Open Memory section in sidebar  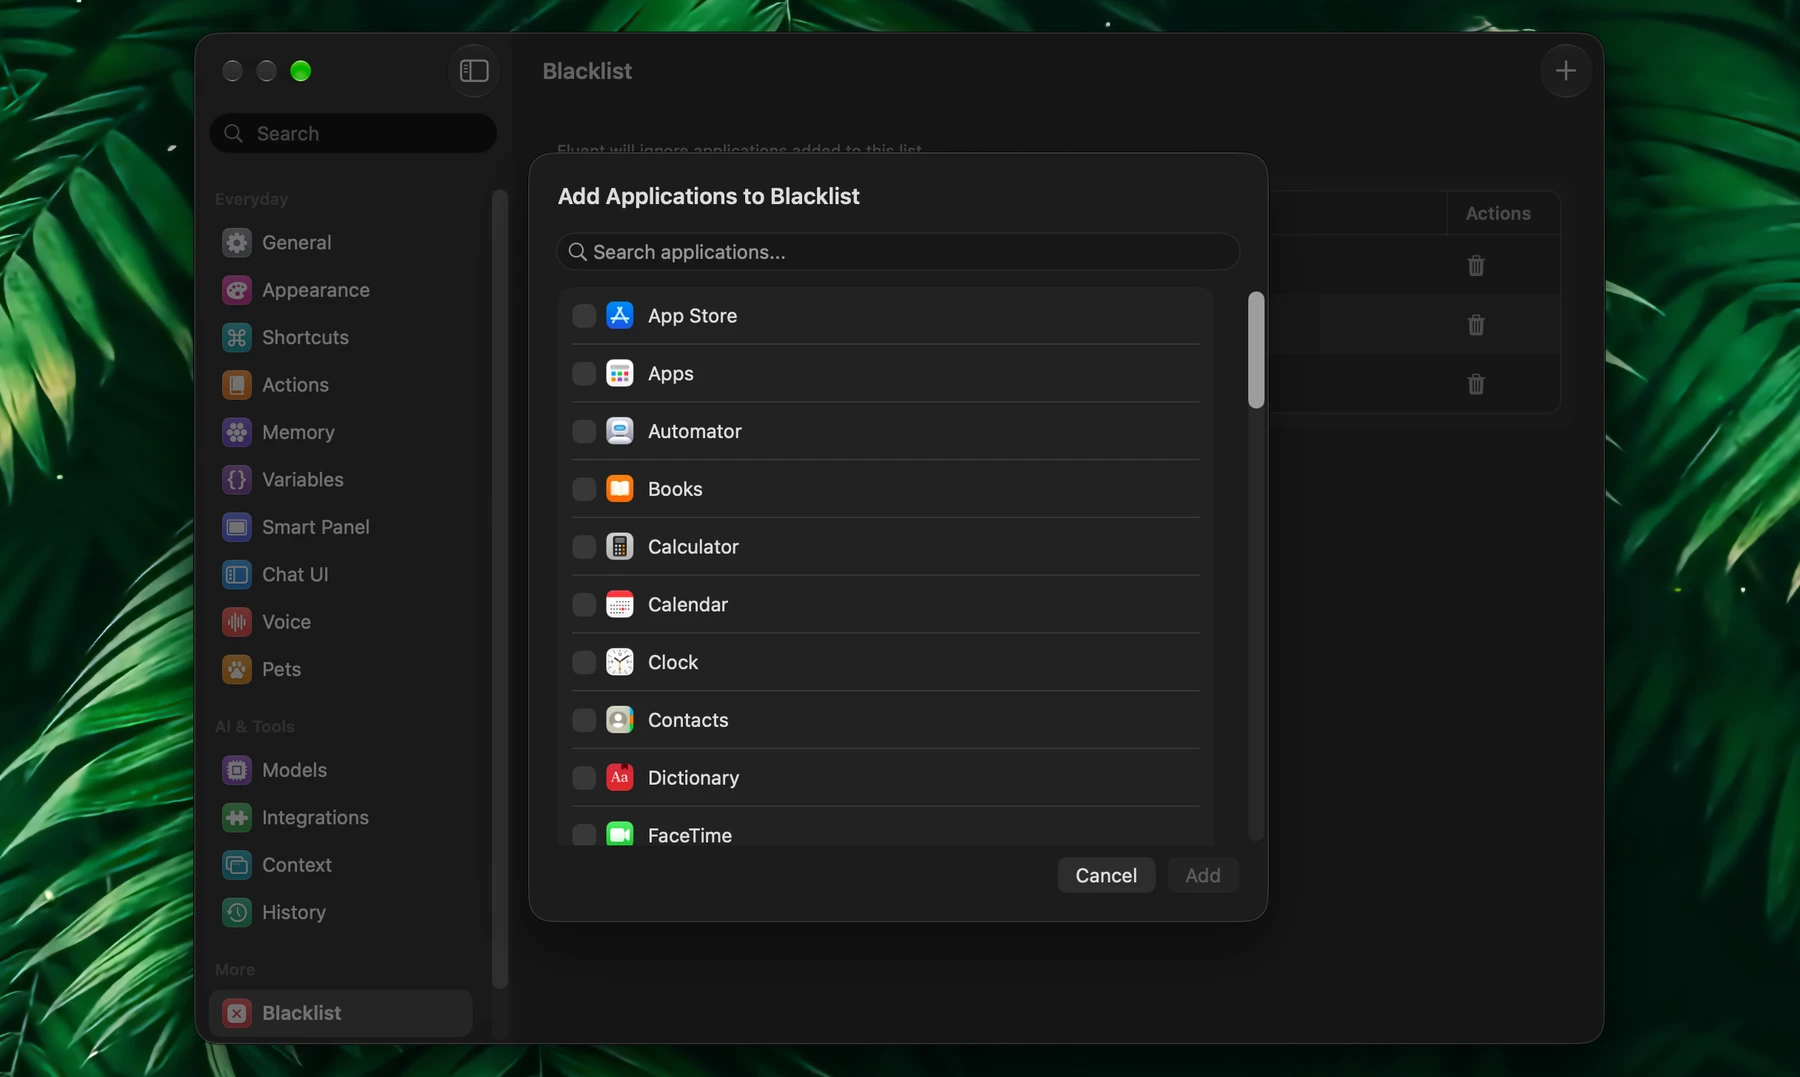coord(340,432)
